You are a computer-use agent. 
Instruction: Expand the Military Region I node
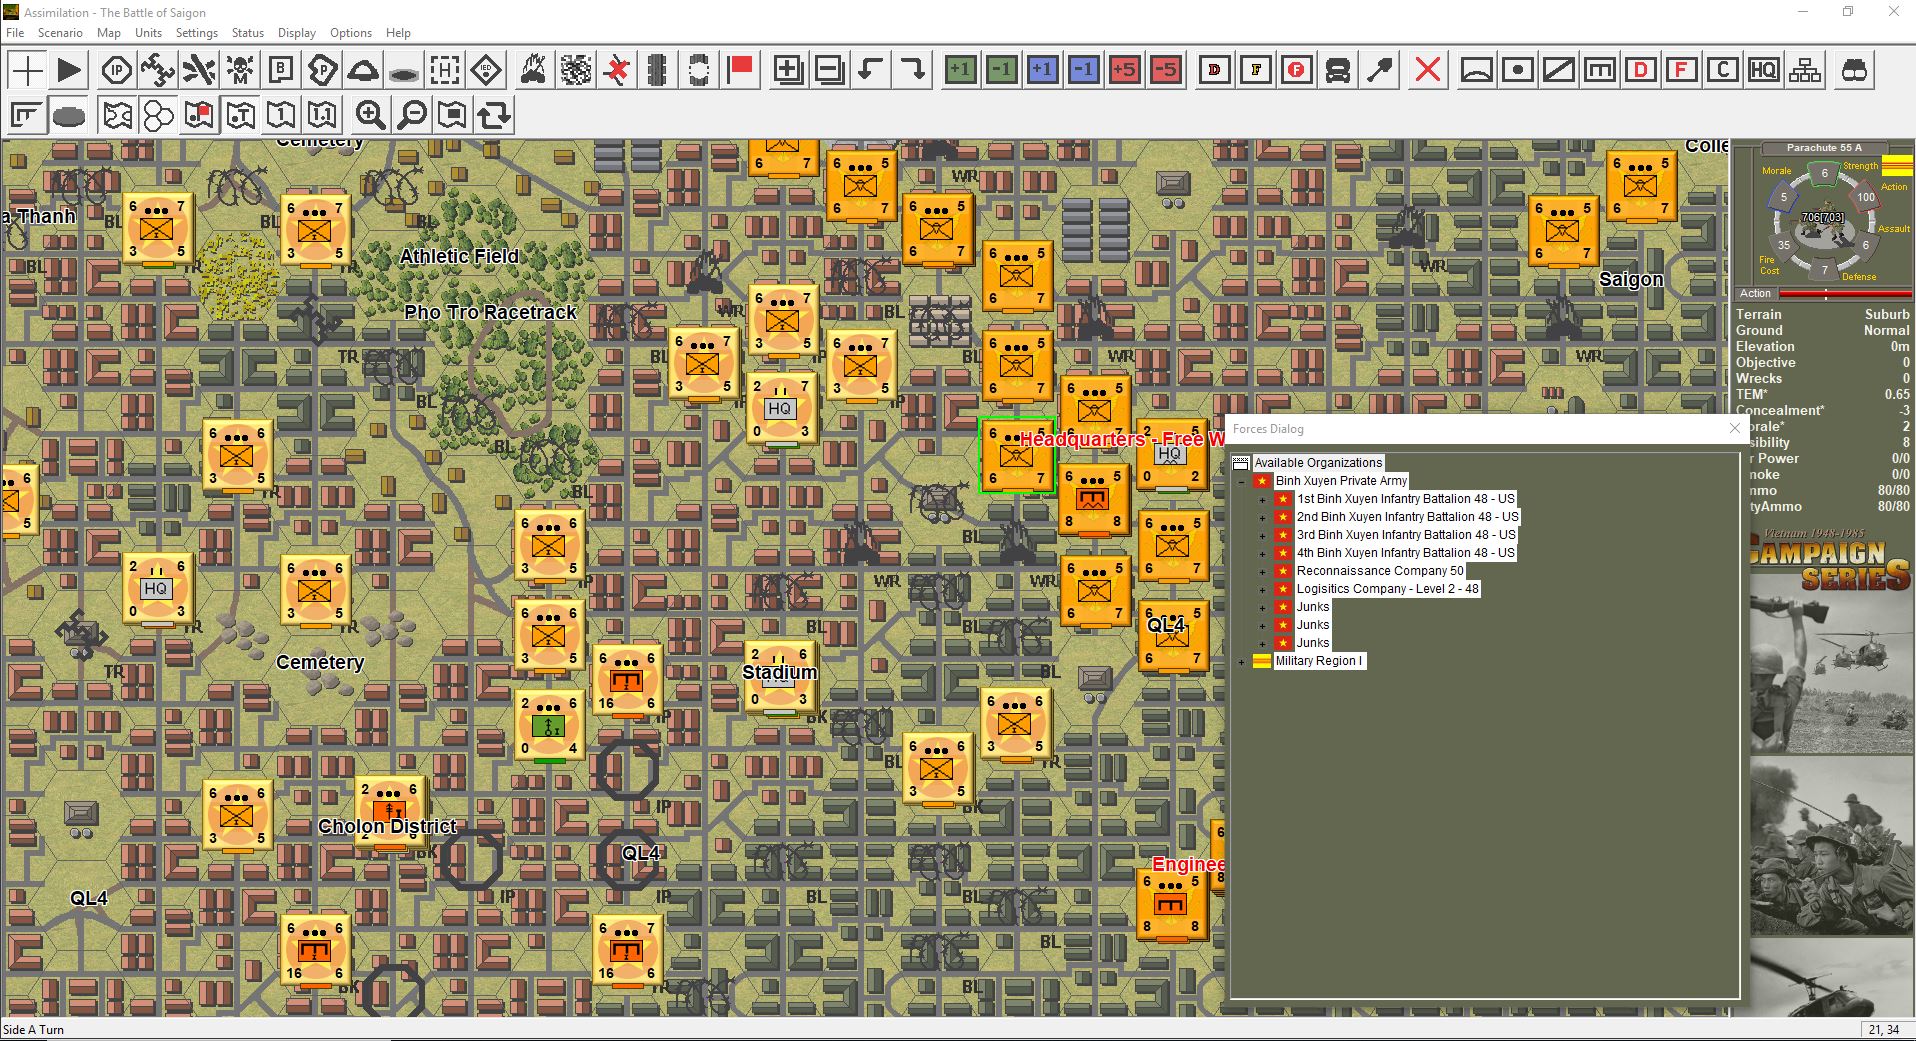1241,661
